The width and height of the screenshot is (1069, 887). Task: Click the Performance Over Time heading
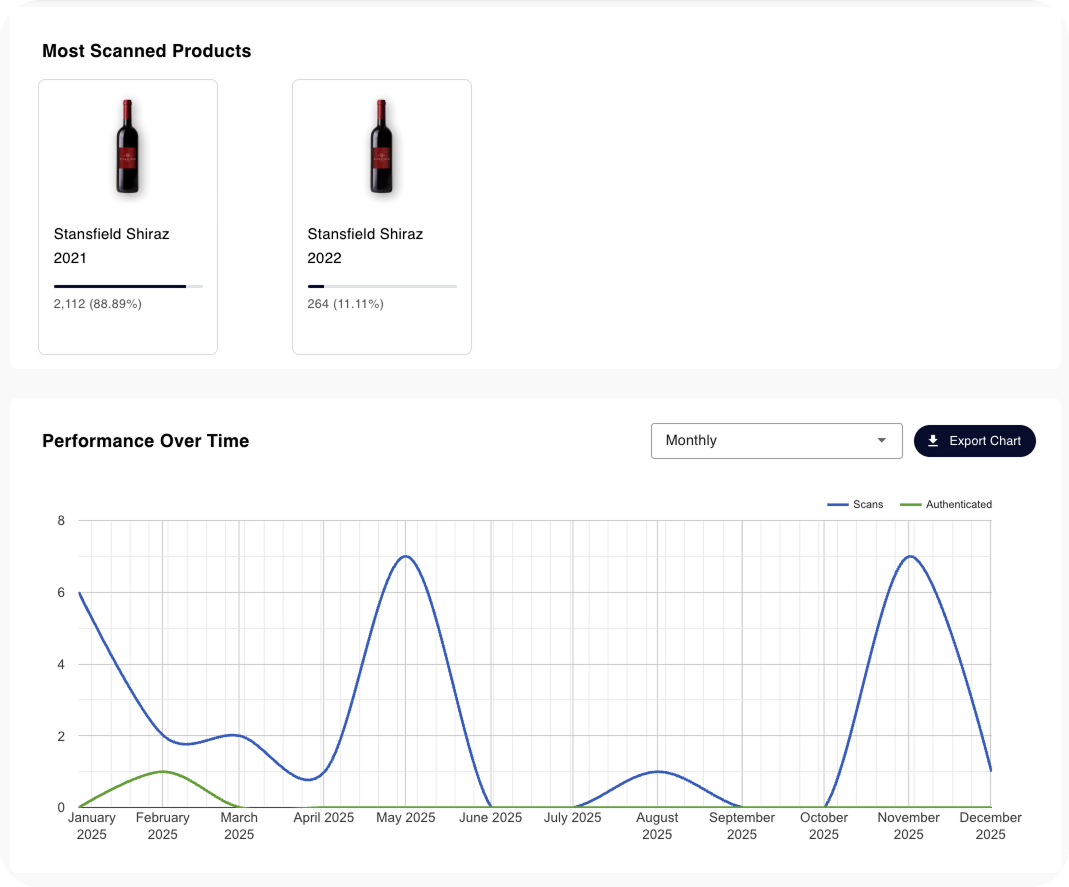point(146,441)
